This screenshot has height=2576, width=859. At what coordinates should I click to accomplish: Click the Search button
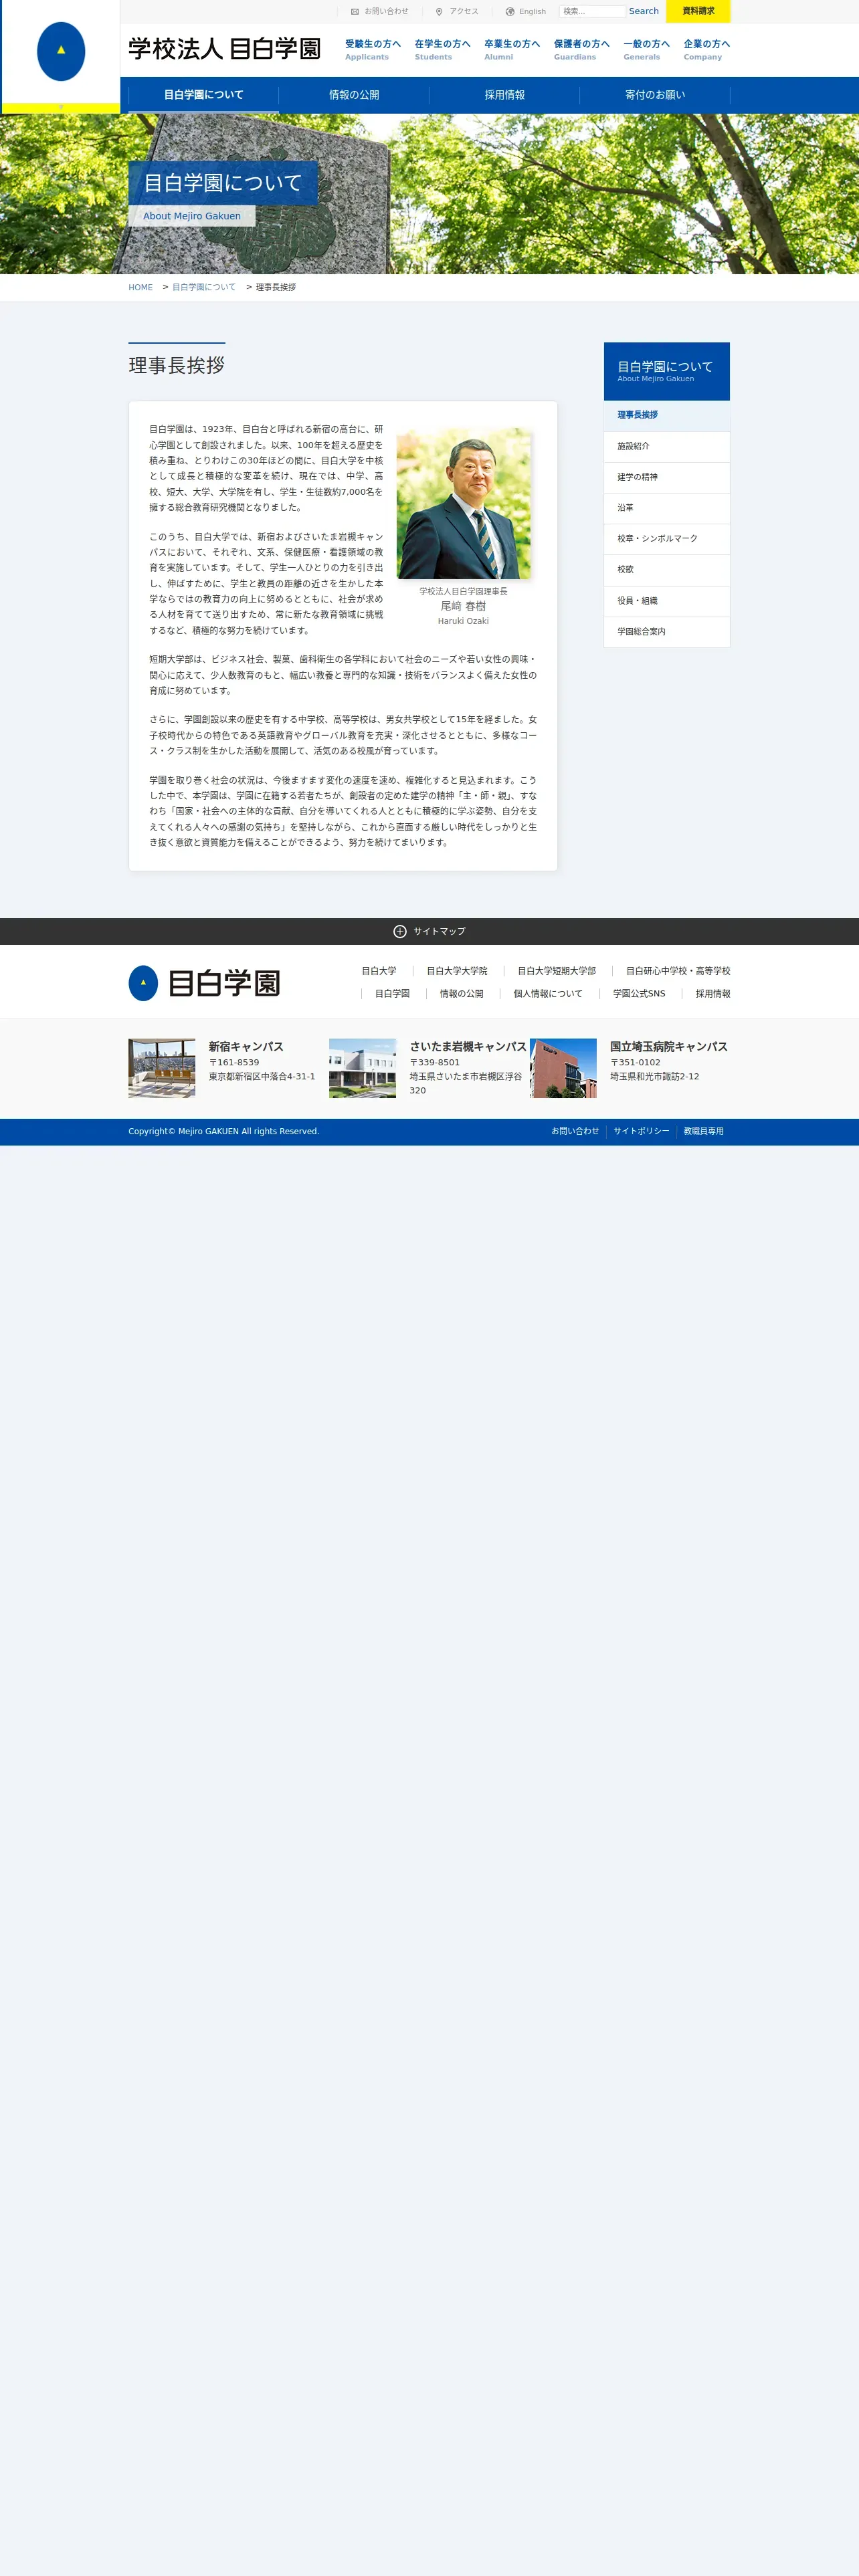pyautogui.click(x=644, y=11)
